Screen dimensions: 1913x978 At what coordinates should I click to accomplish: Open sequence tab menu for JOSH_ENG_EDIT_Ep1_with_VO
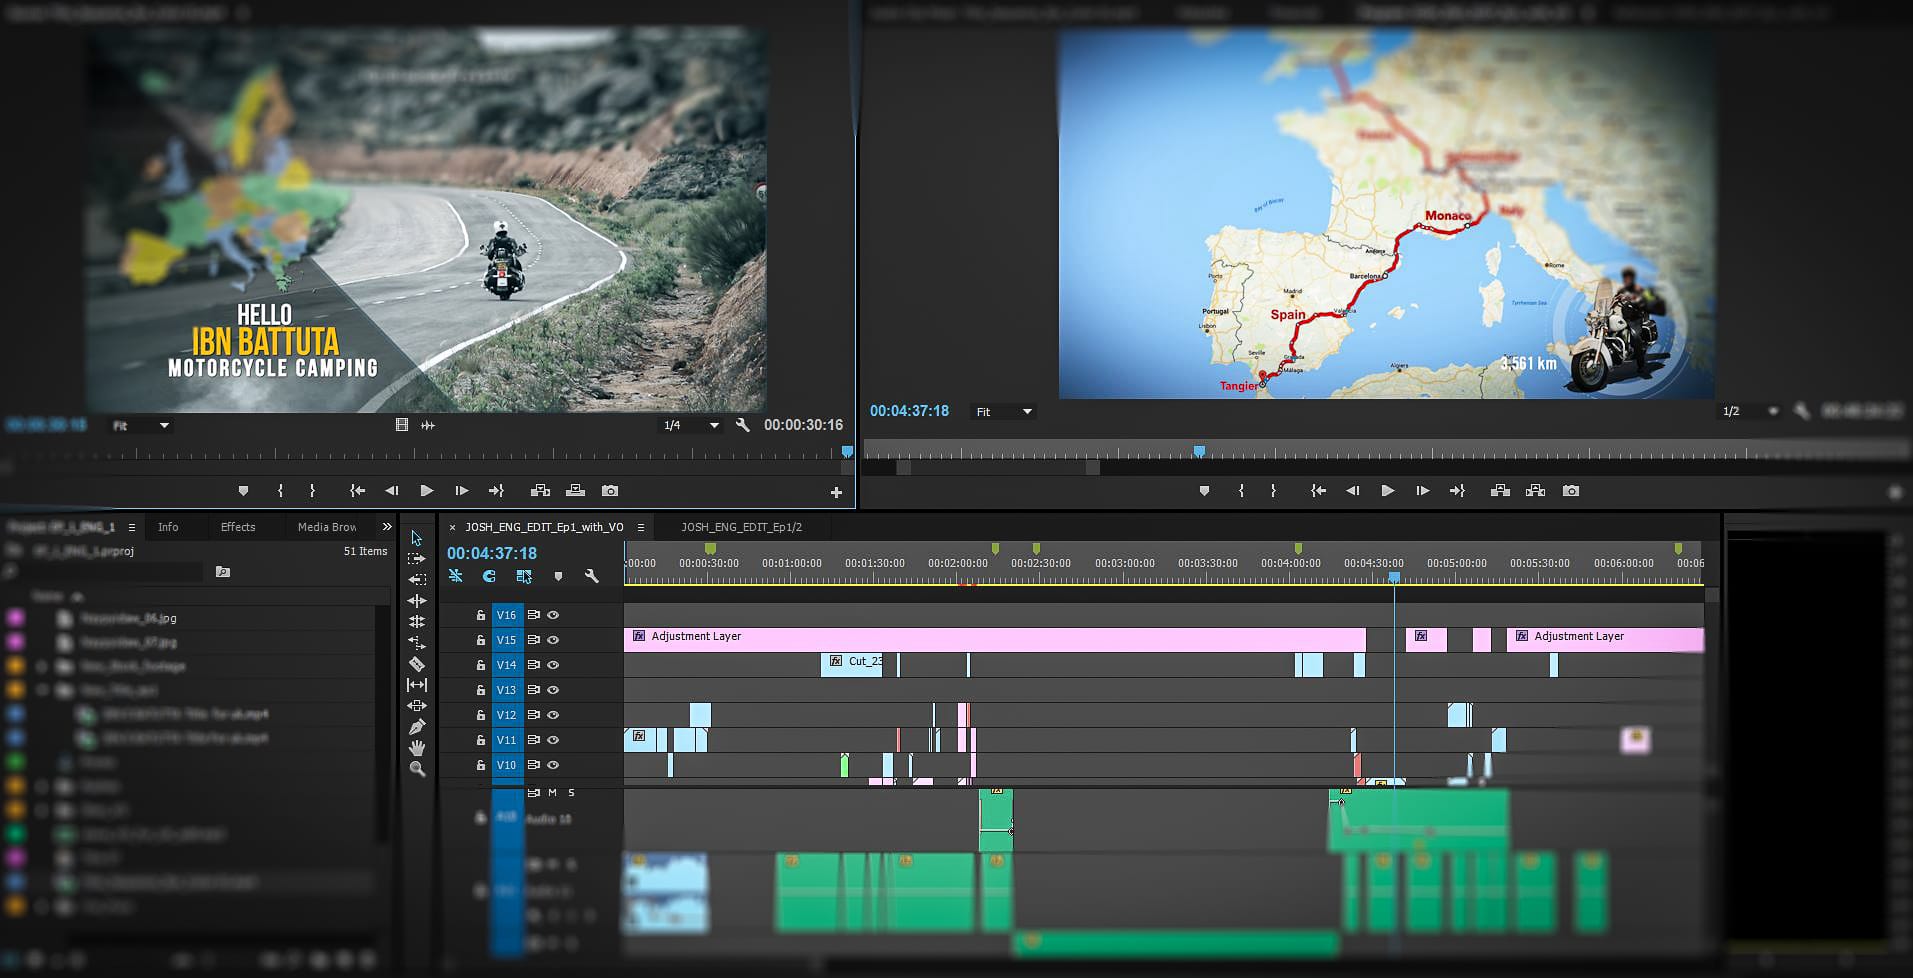pyautogui.click(x=640, y=527)
